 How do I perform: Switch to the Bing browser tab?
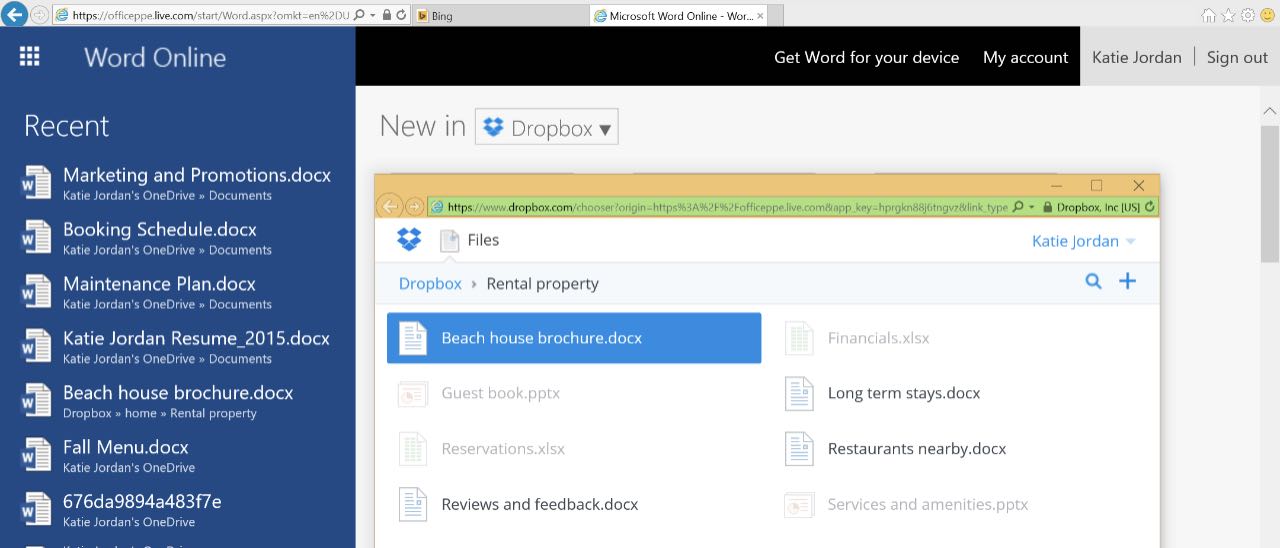click(501, 15)
